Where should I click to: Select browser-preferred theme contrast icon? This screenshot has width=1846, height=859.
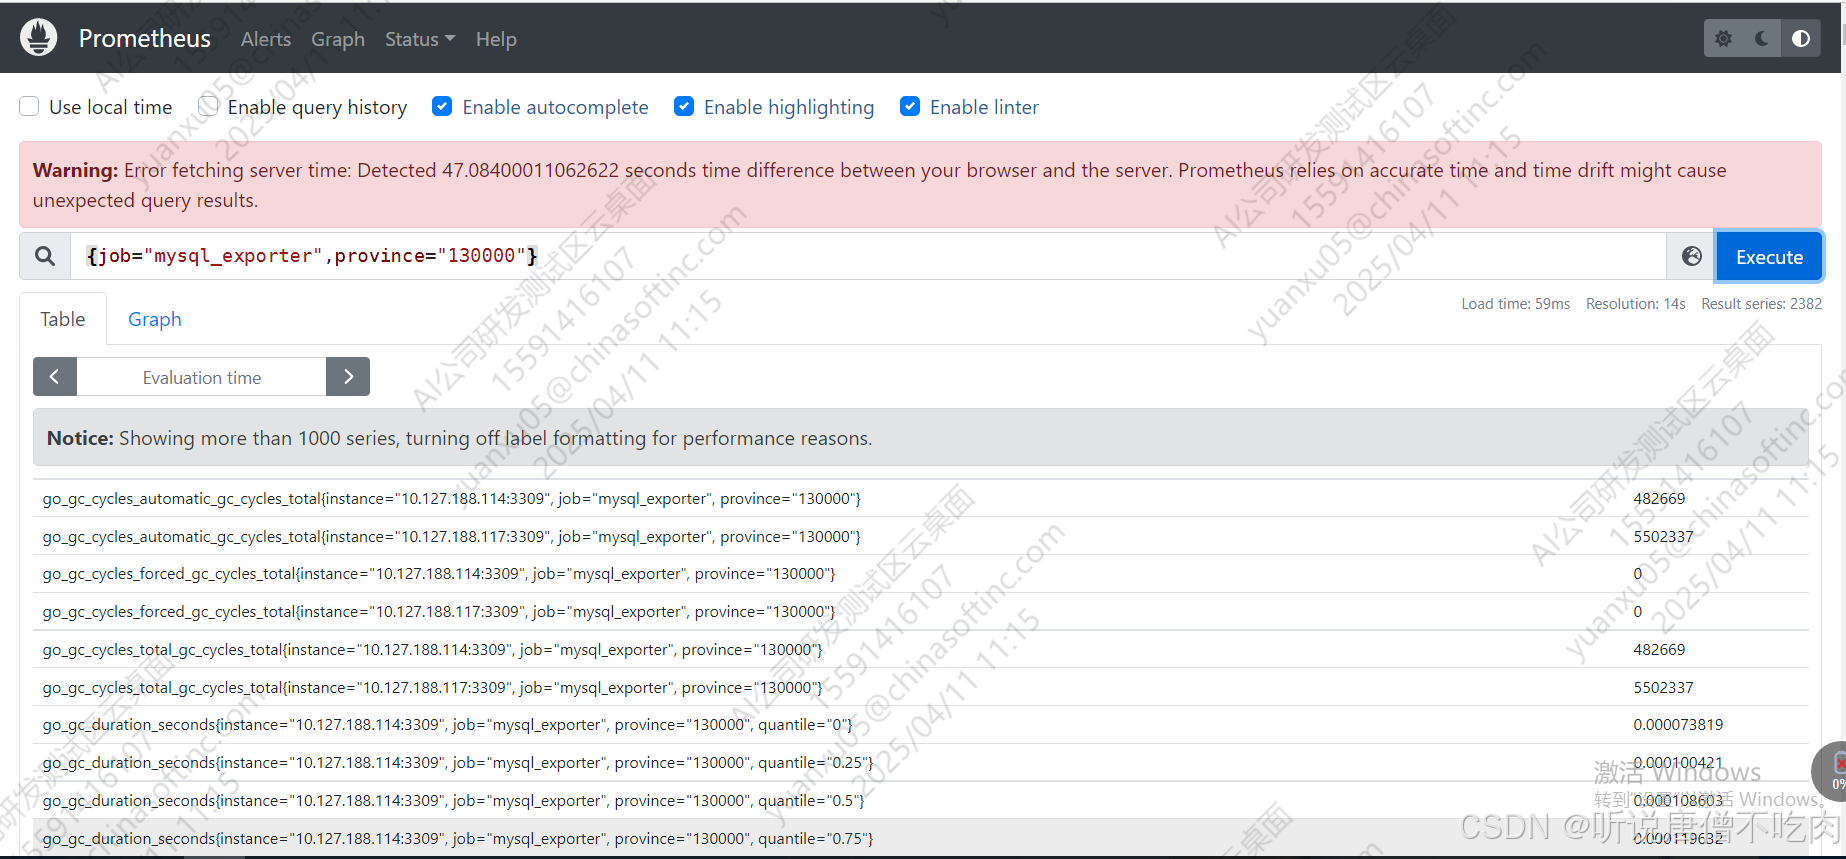click(x=1801, y=38)
